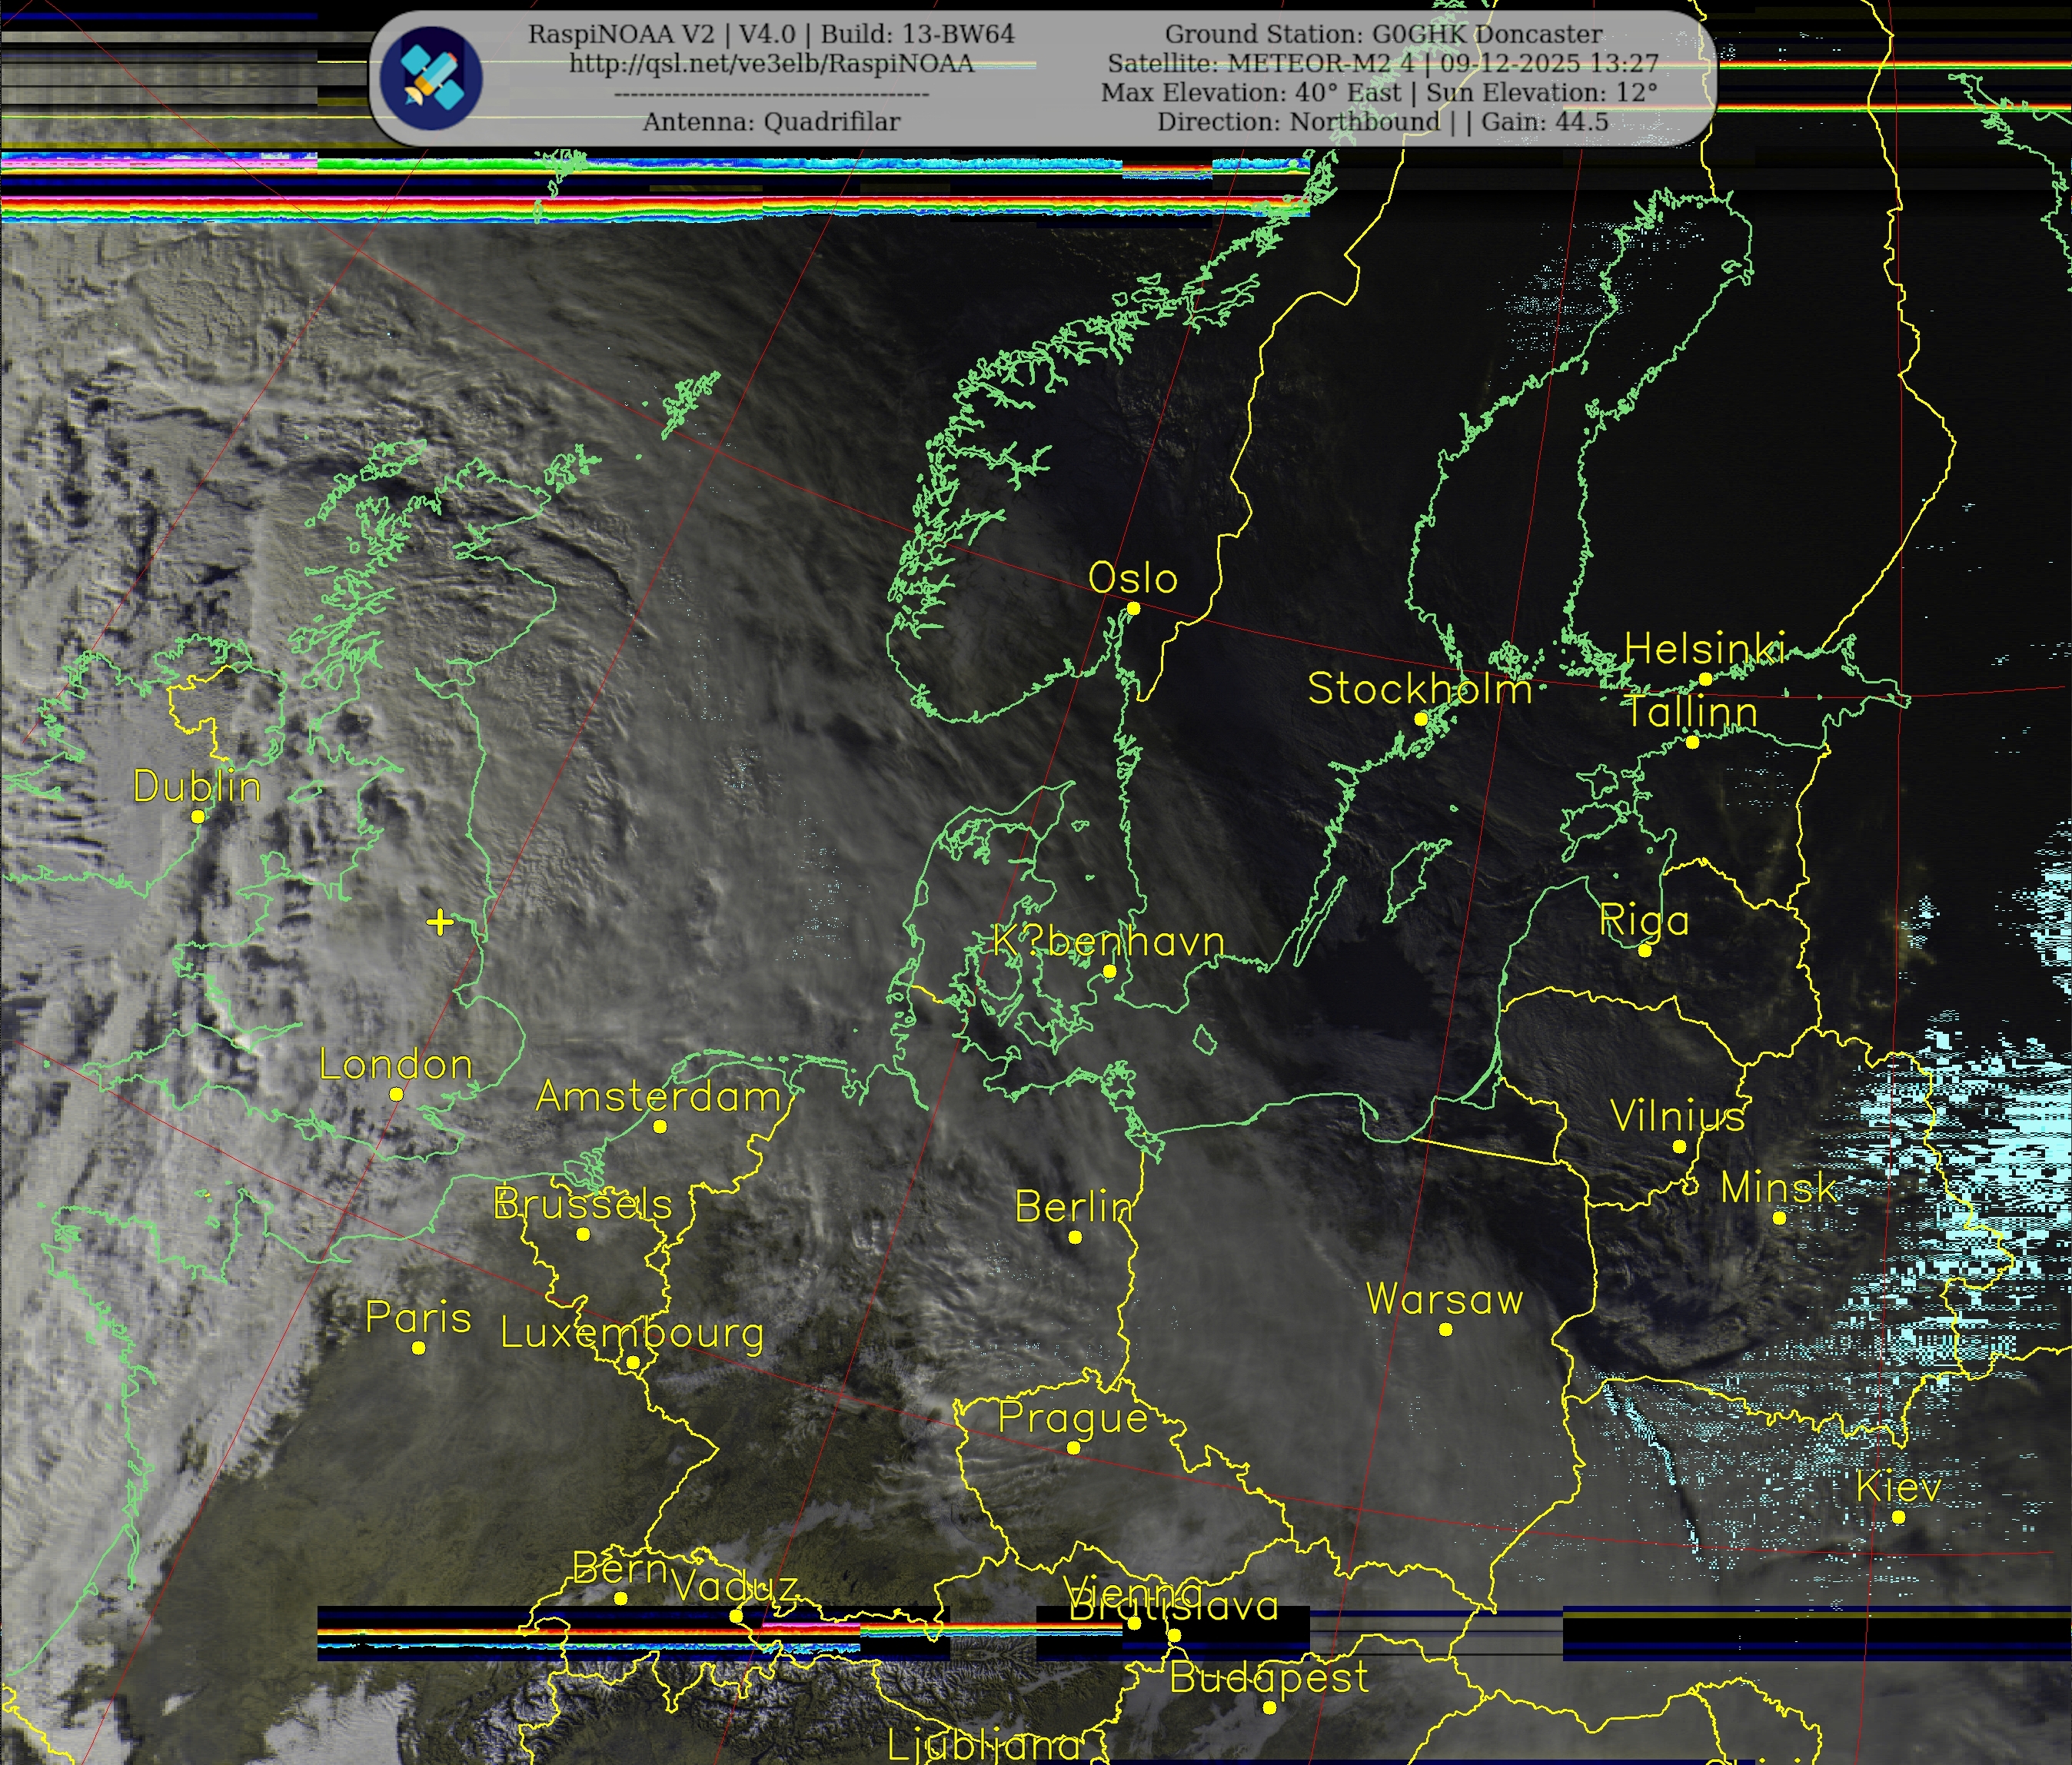The image size is (2072, 1765).
Task: Click the Berlin city marker dot
Action: tap(1075, 1237)
